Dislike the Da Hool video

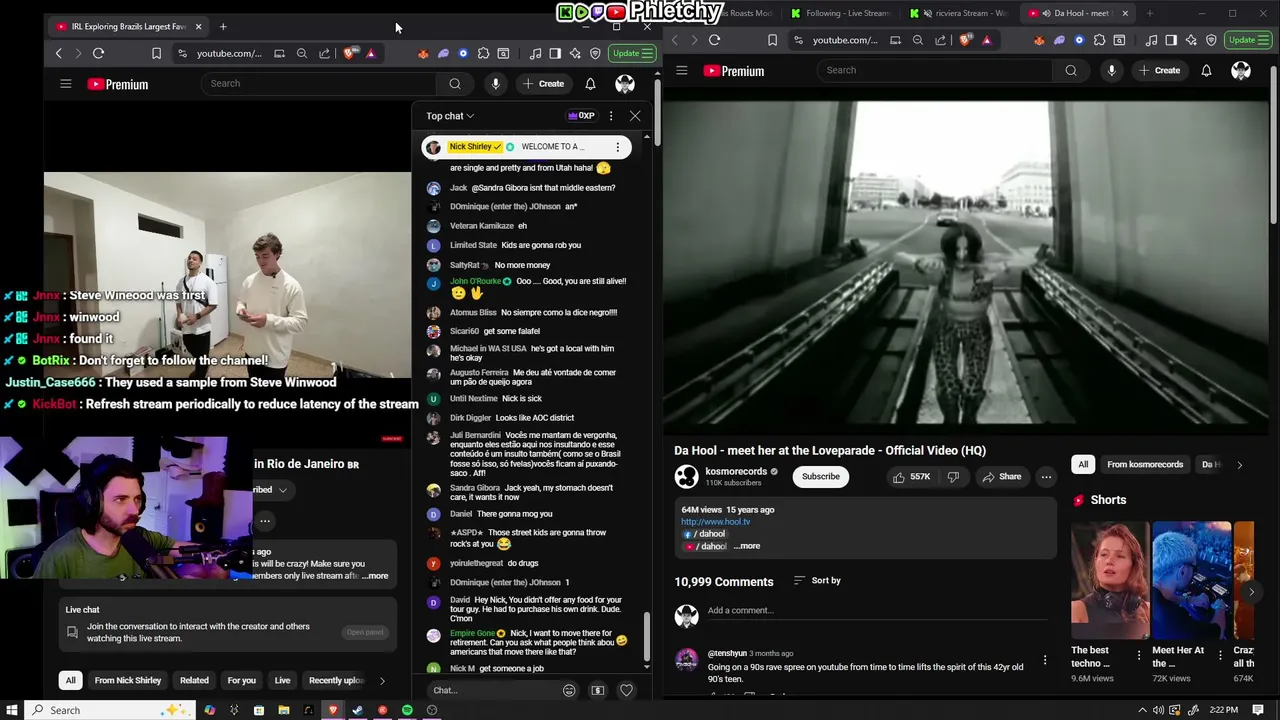click(953, 477)
